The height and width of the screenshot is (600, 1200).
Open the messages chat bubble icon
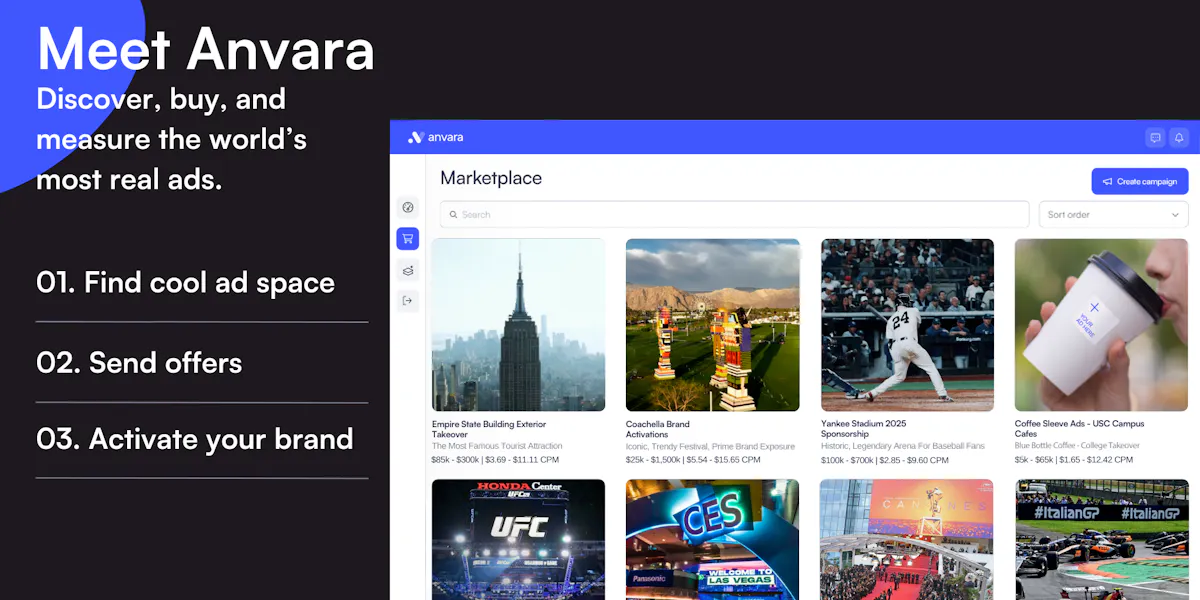pos(1155,138)
